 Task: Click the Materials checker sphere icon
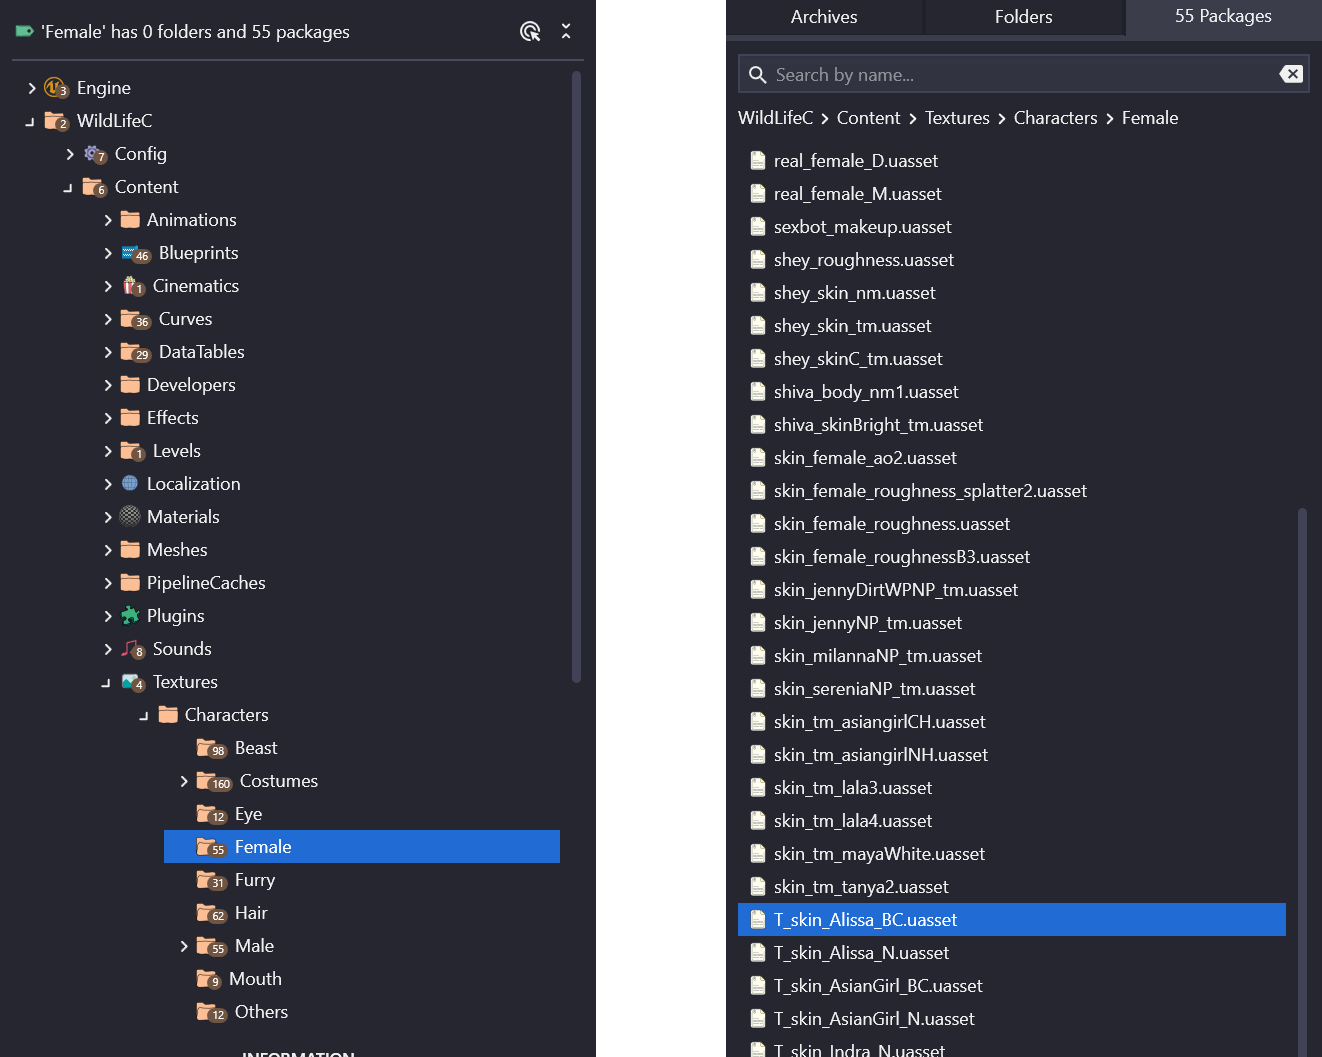pyautogui.click(x=130, y=517)
